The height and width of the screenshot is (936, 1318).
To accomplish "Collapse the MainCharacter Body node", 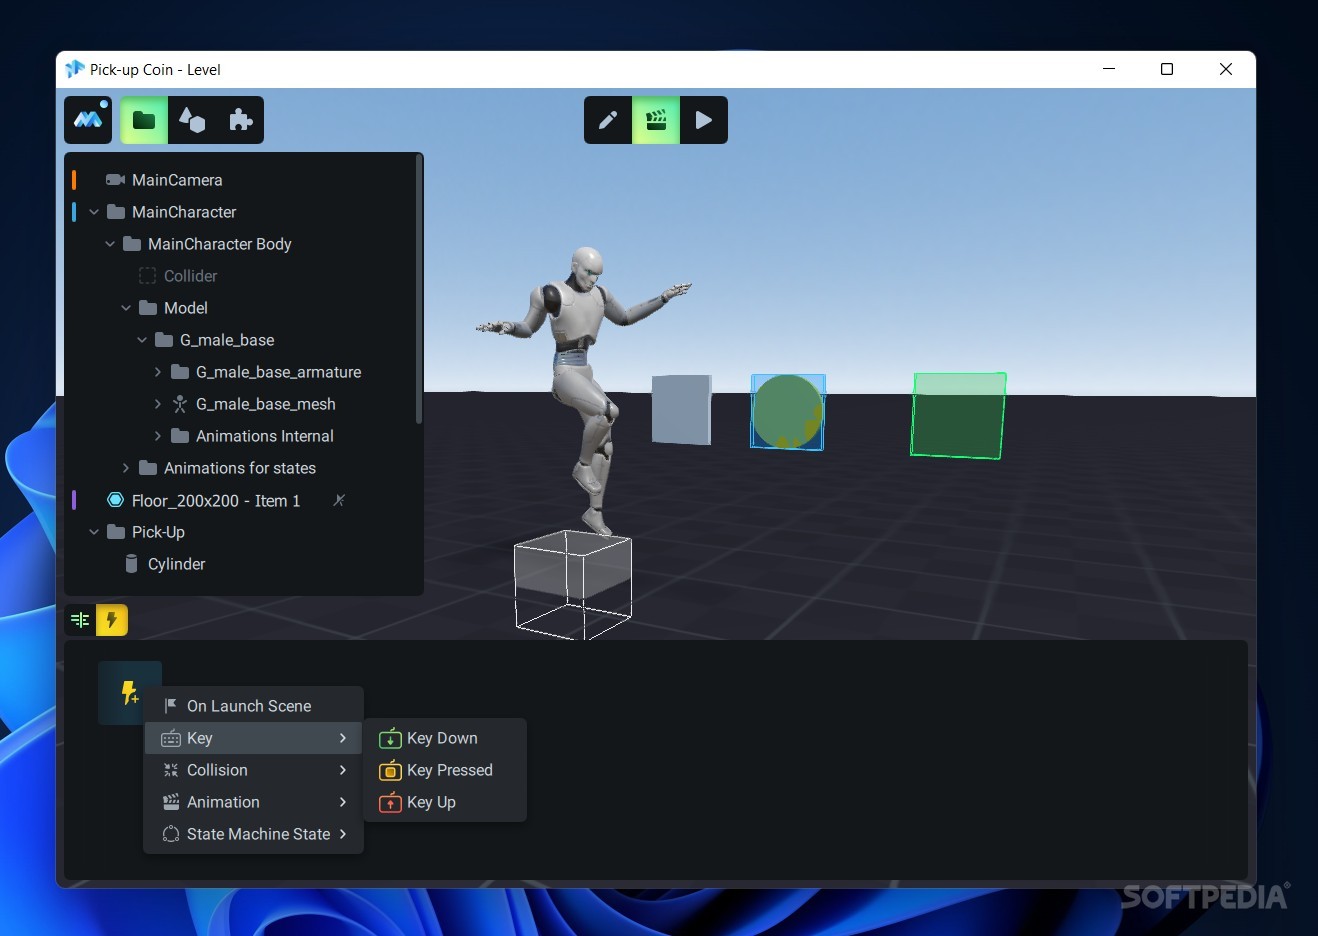I will pos(110,244).
